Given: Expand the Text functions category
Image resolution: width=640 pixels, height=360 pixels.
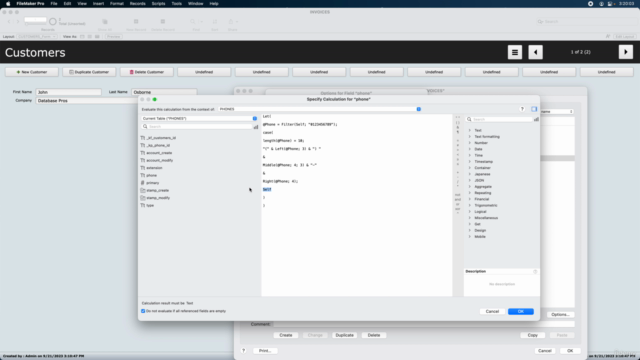Looking at the screenshot, I should [x=470, y=130].
